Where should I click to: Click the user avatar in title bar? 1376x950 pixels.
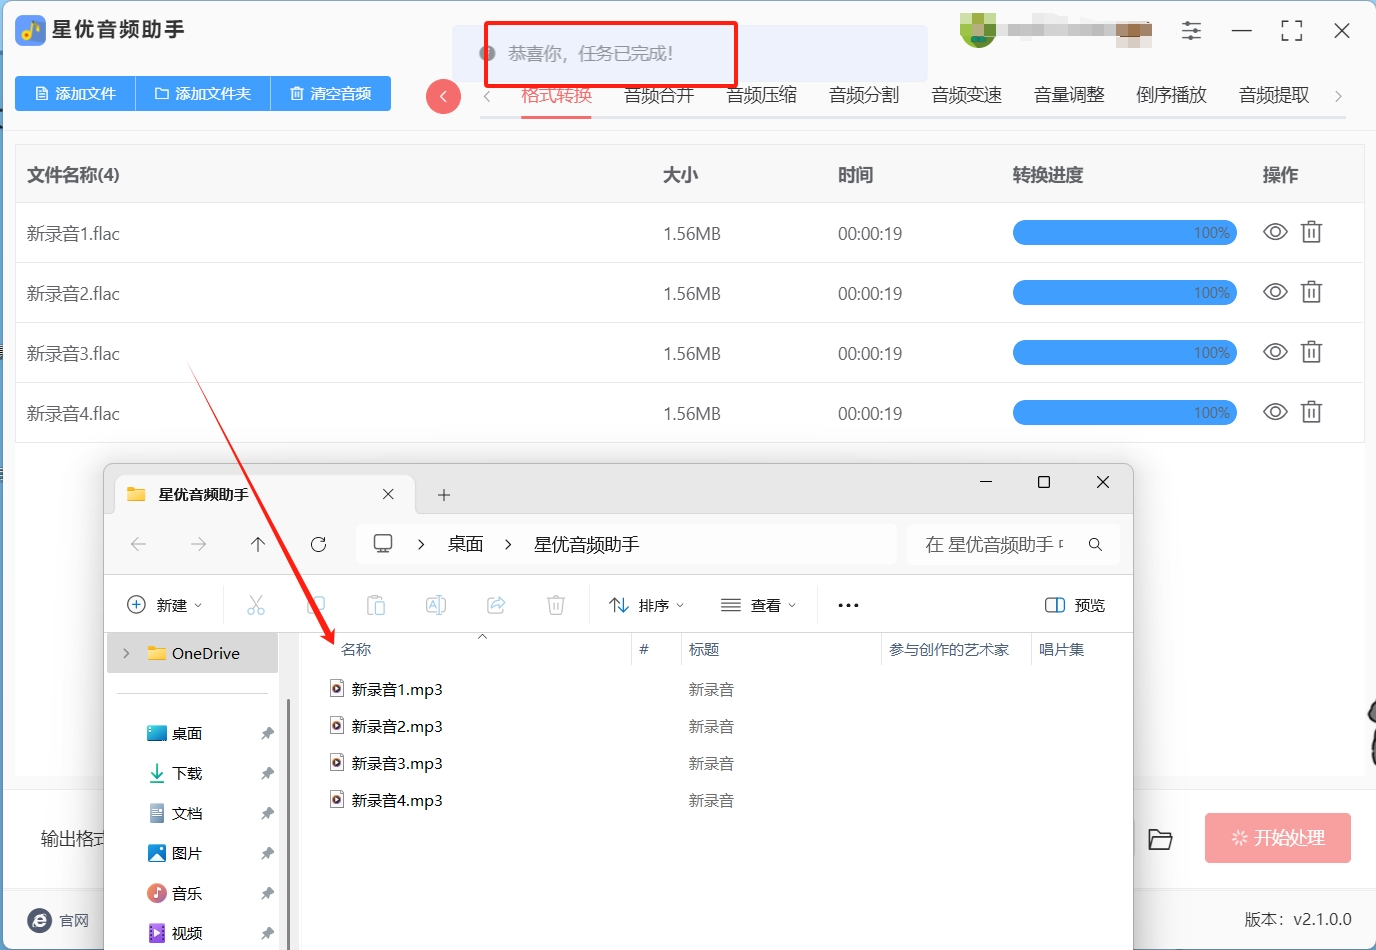tap(978, 30)
